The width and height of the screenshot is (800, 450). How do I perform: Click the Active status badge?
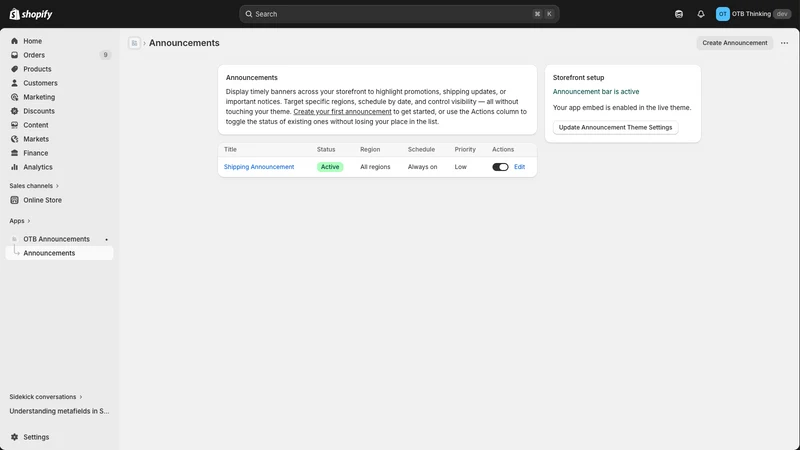pyautogui.click(x=330, y=167)
